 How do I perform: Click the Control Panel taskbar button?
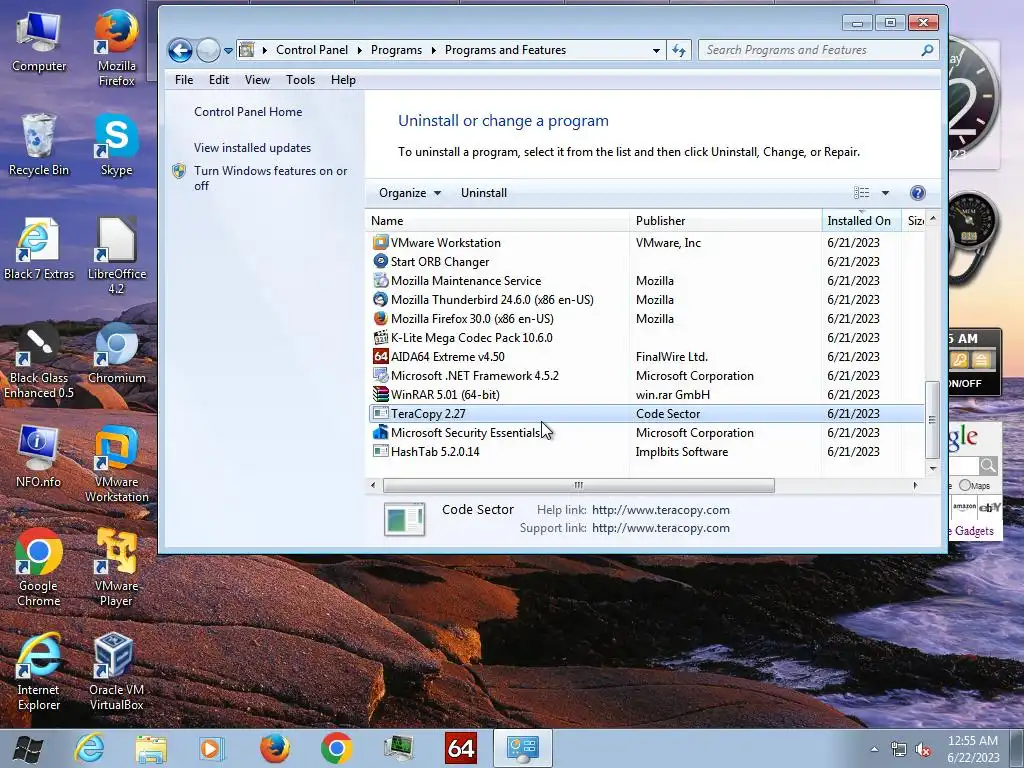[x=522, y=748]
